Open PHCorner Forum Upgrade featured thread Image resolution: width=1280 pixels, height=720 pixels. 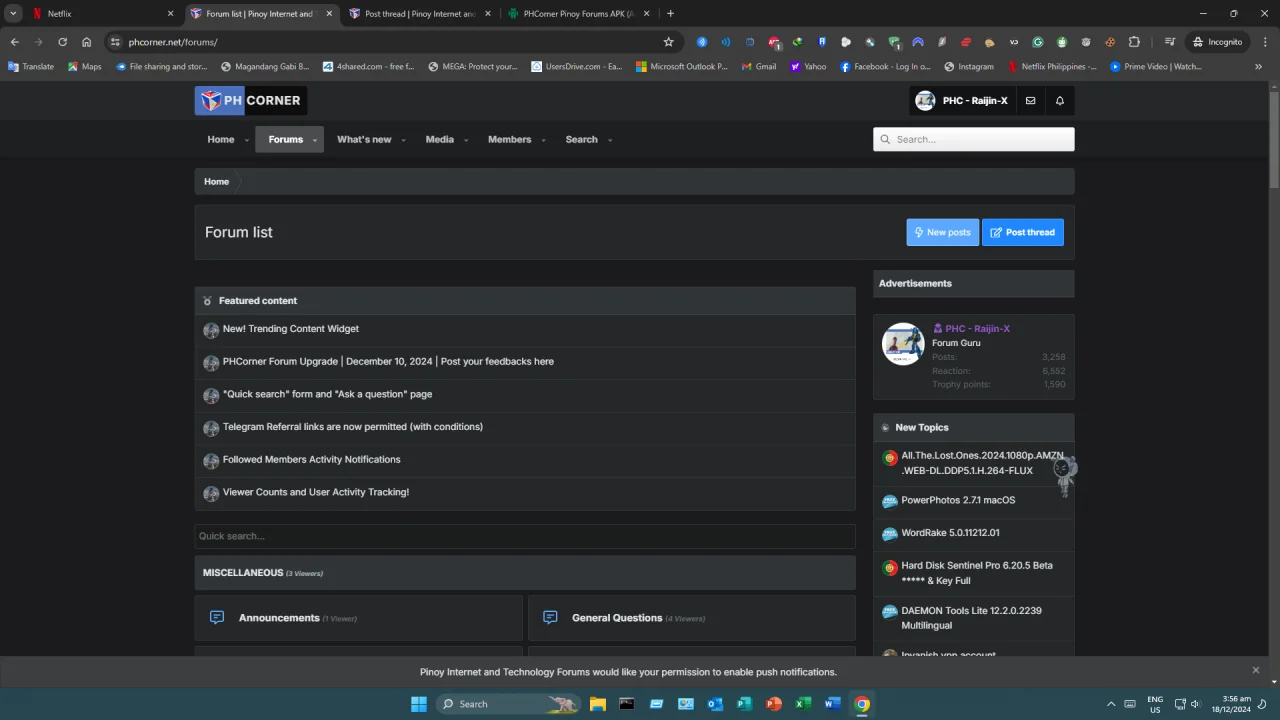pos(388,361)
